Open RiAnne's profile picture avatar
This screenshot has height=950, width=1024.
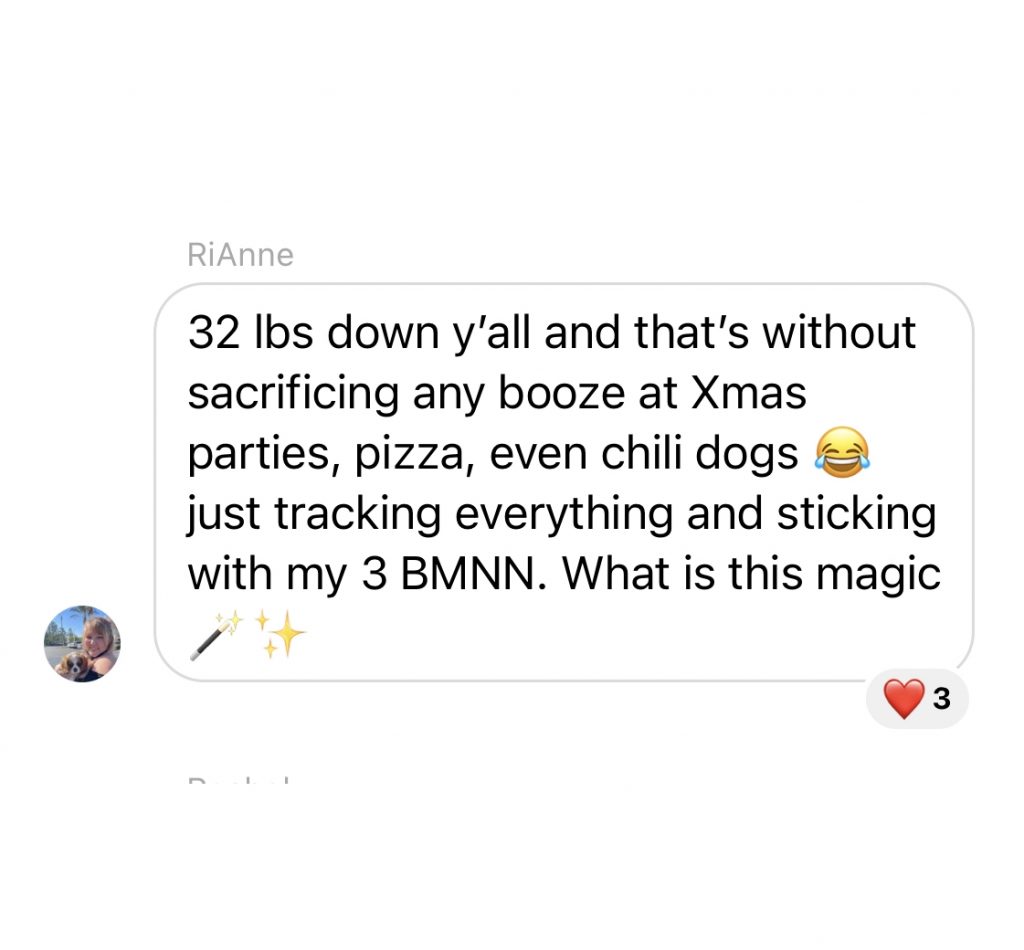tap(82, 644)
